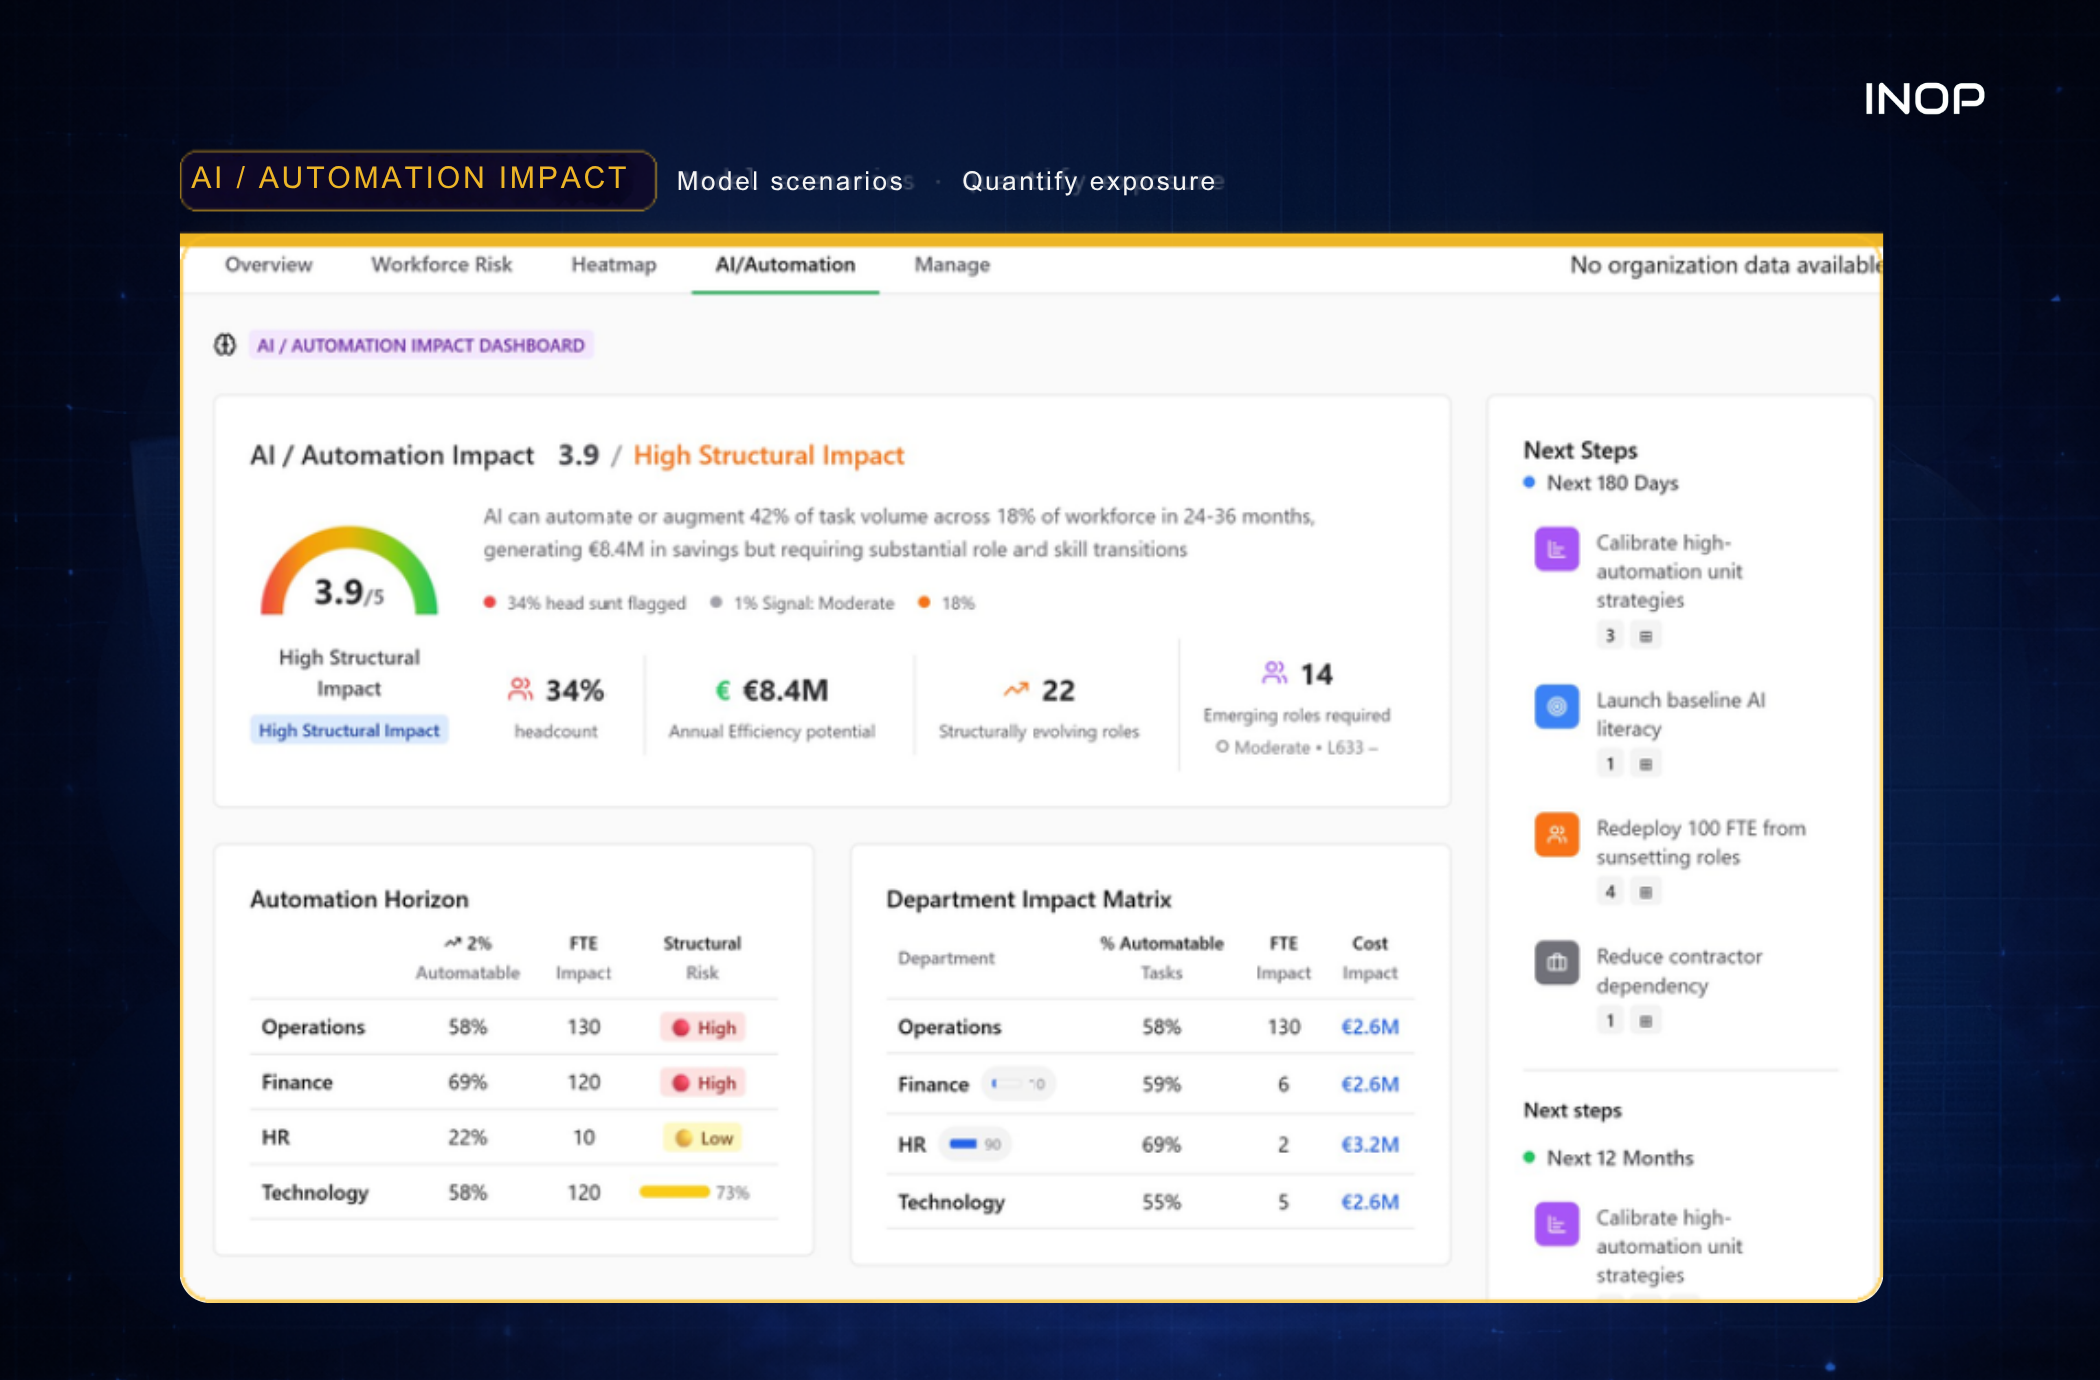The height and width of the screenshot is (1380, 2100).
Task: Click the list icon under Calibrate strategies count 3
Action: coord(1645,636)
